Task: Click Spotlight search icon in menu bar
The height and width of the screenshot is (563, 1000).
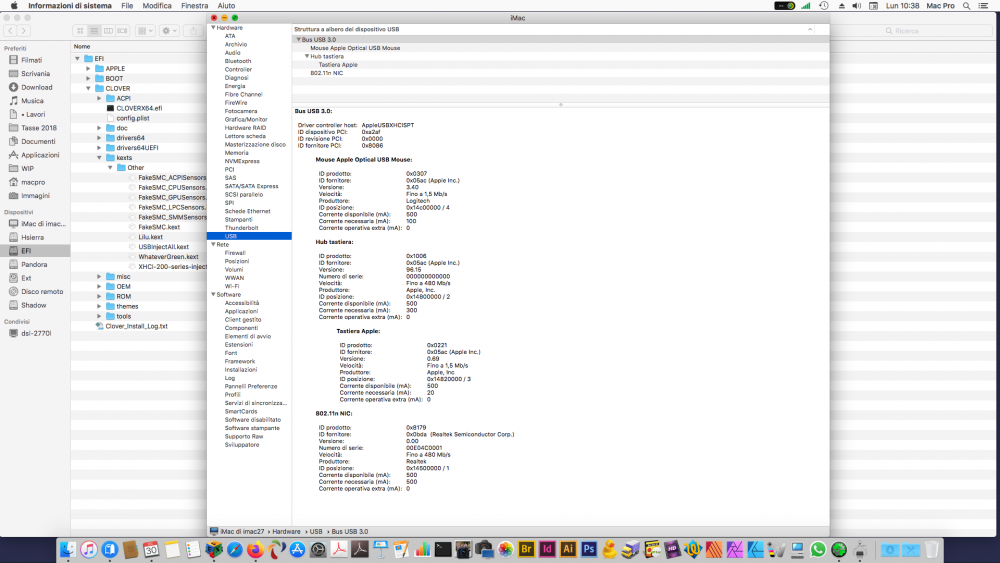Action: 966,6
